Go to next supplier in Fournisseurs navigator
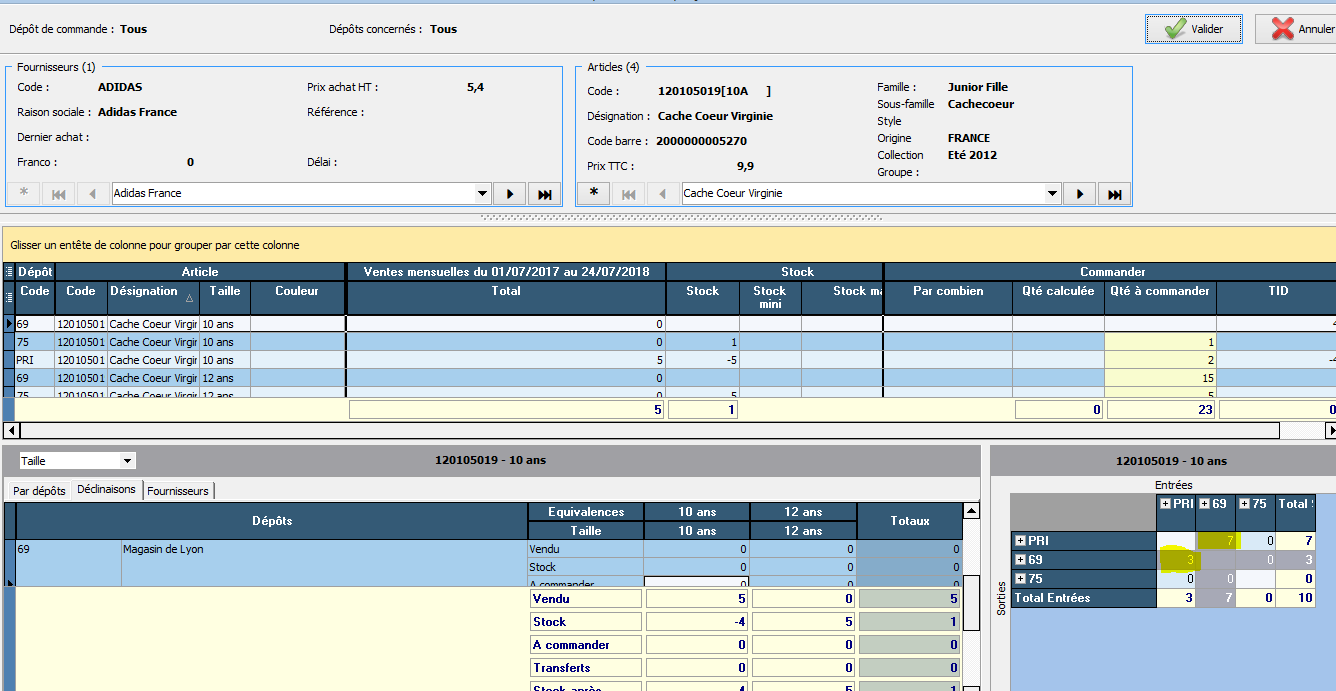This screenshot has height=691, width=1336. click(509, 194)
